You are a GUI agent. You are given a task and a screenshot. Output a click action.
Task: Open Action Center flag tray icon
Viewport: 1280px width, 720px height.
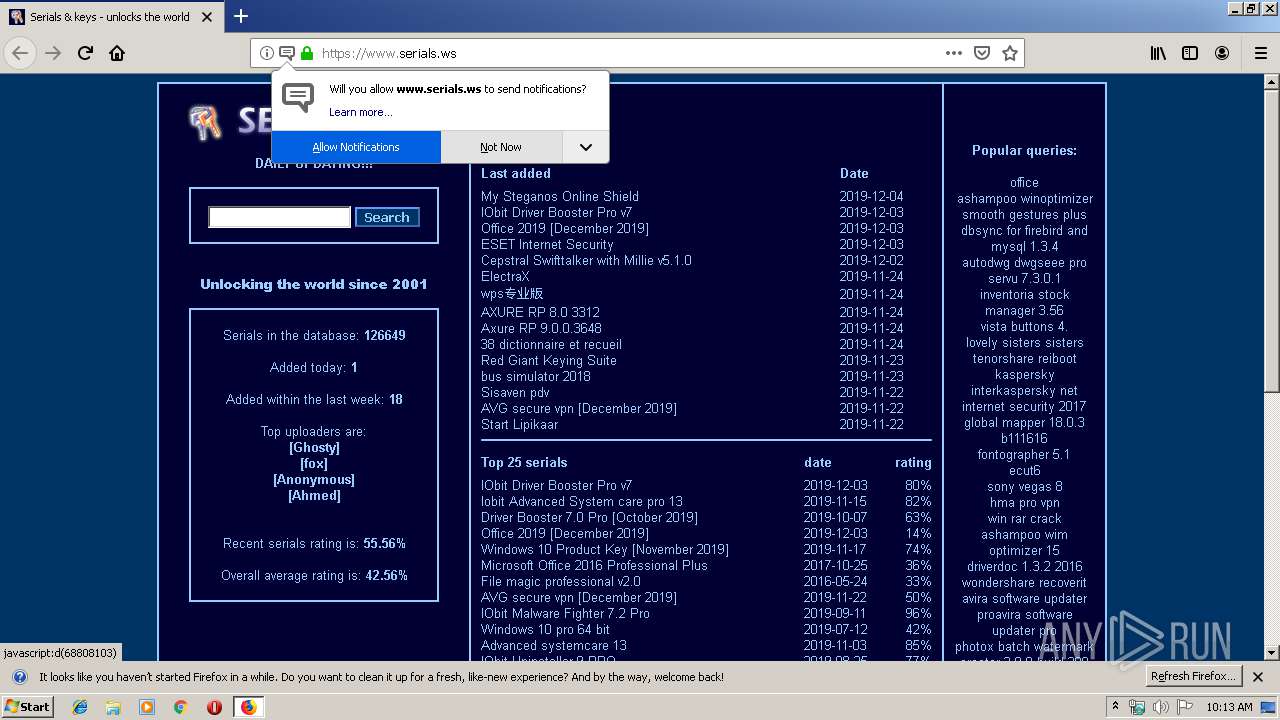pyautogui.click(x=1184, y=707)
